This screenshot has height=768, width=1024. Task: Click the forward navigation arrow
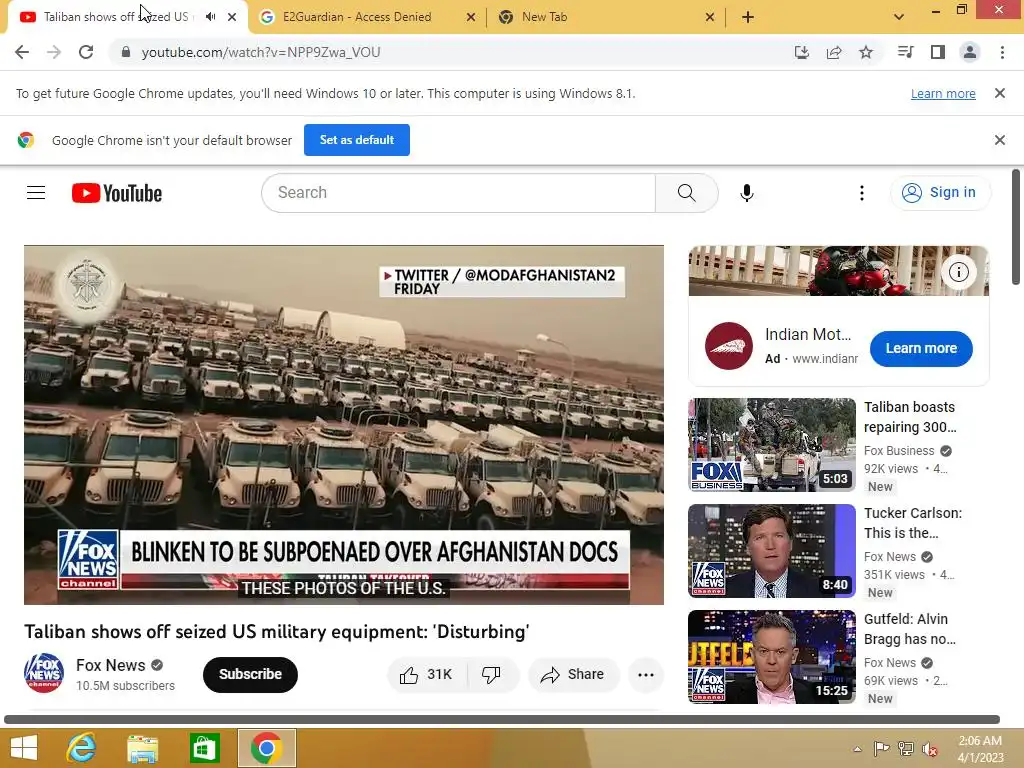(x=54, y=52)
